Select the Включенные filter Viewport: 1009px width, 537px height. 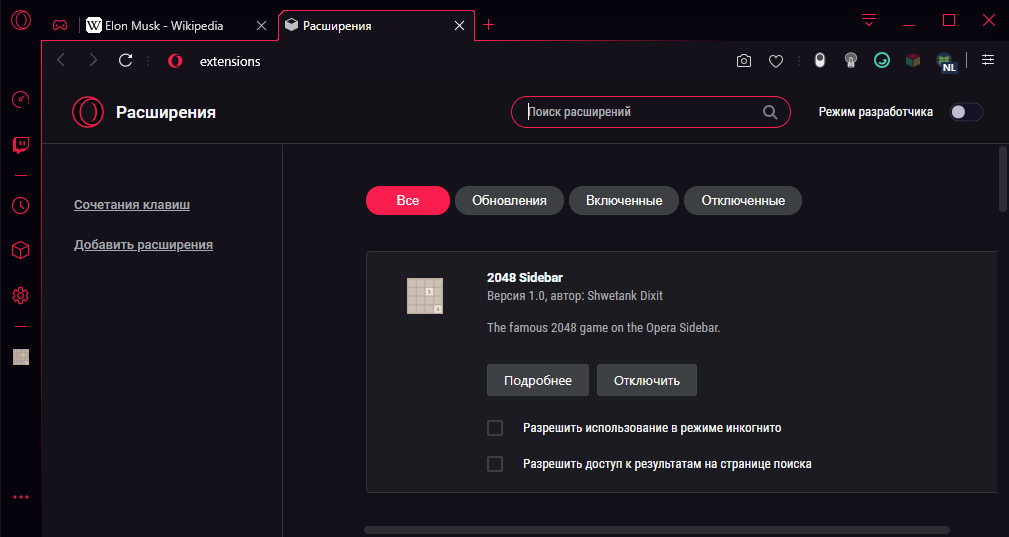(624, 201)
